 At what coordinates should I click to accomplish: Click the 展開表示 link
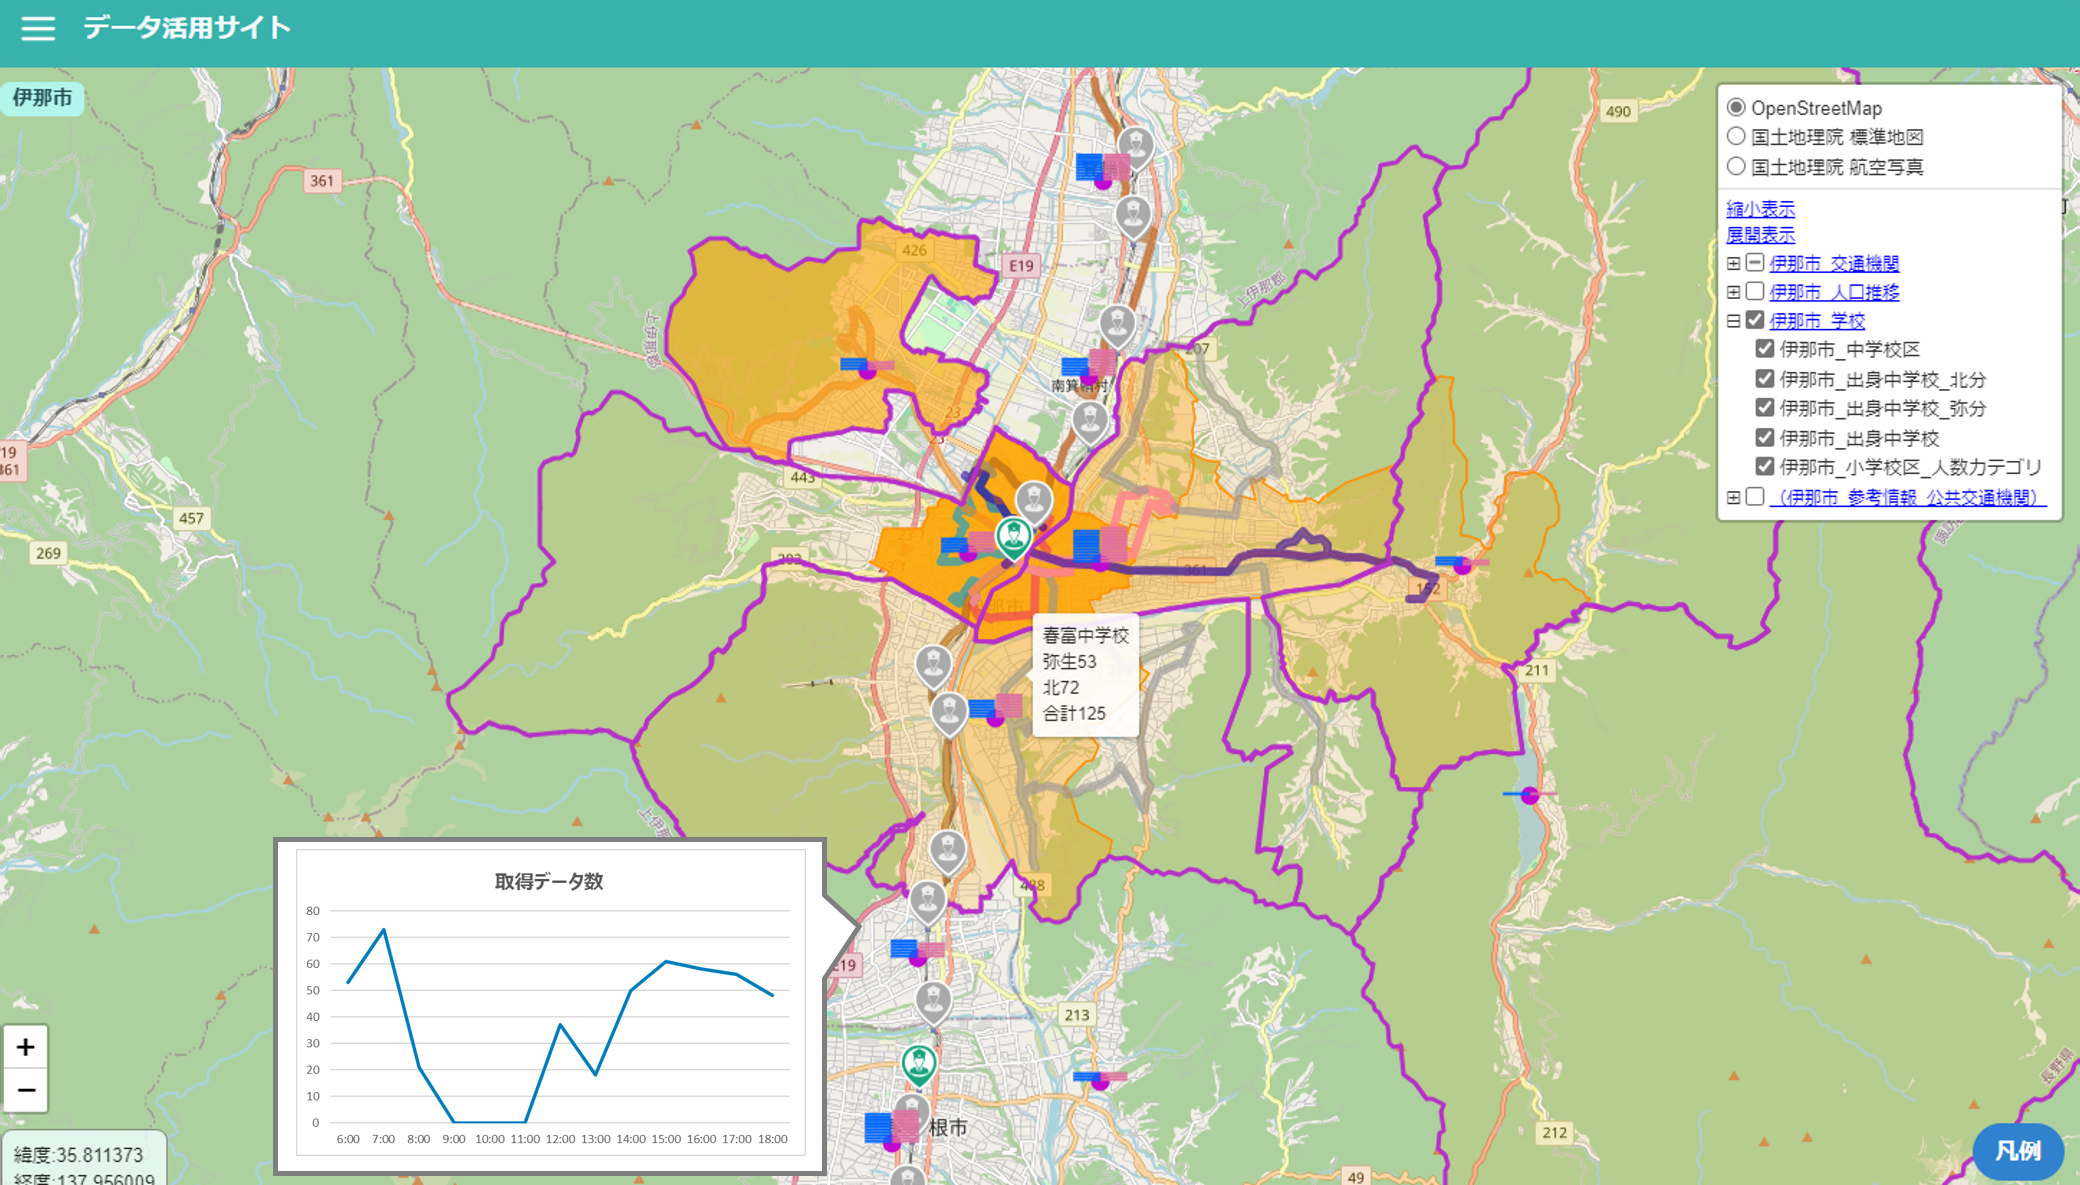pos(1760,235)
